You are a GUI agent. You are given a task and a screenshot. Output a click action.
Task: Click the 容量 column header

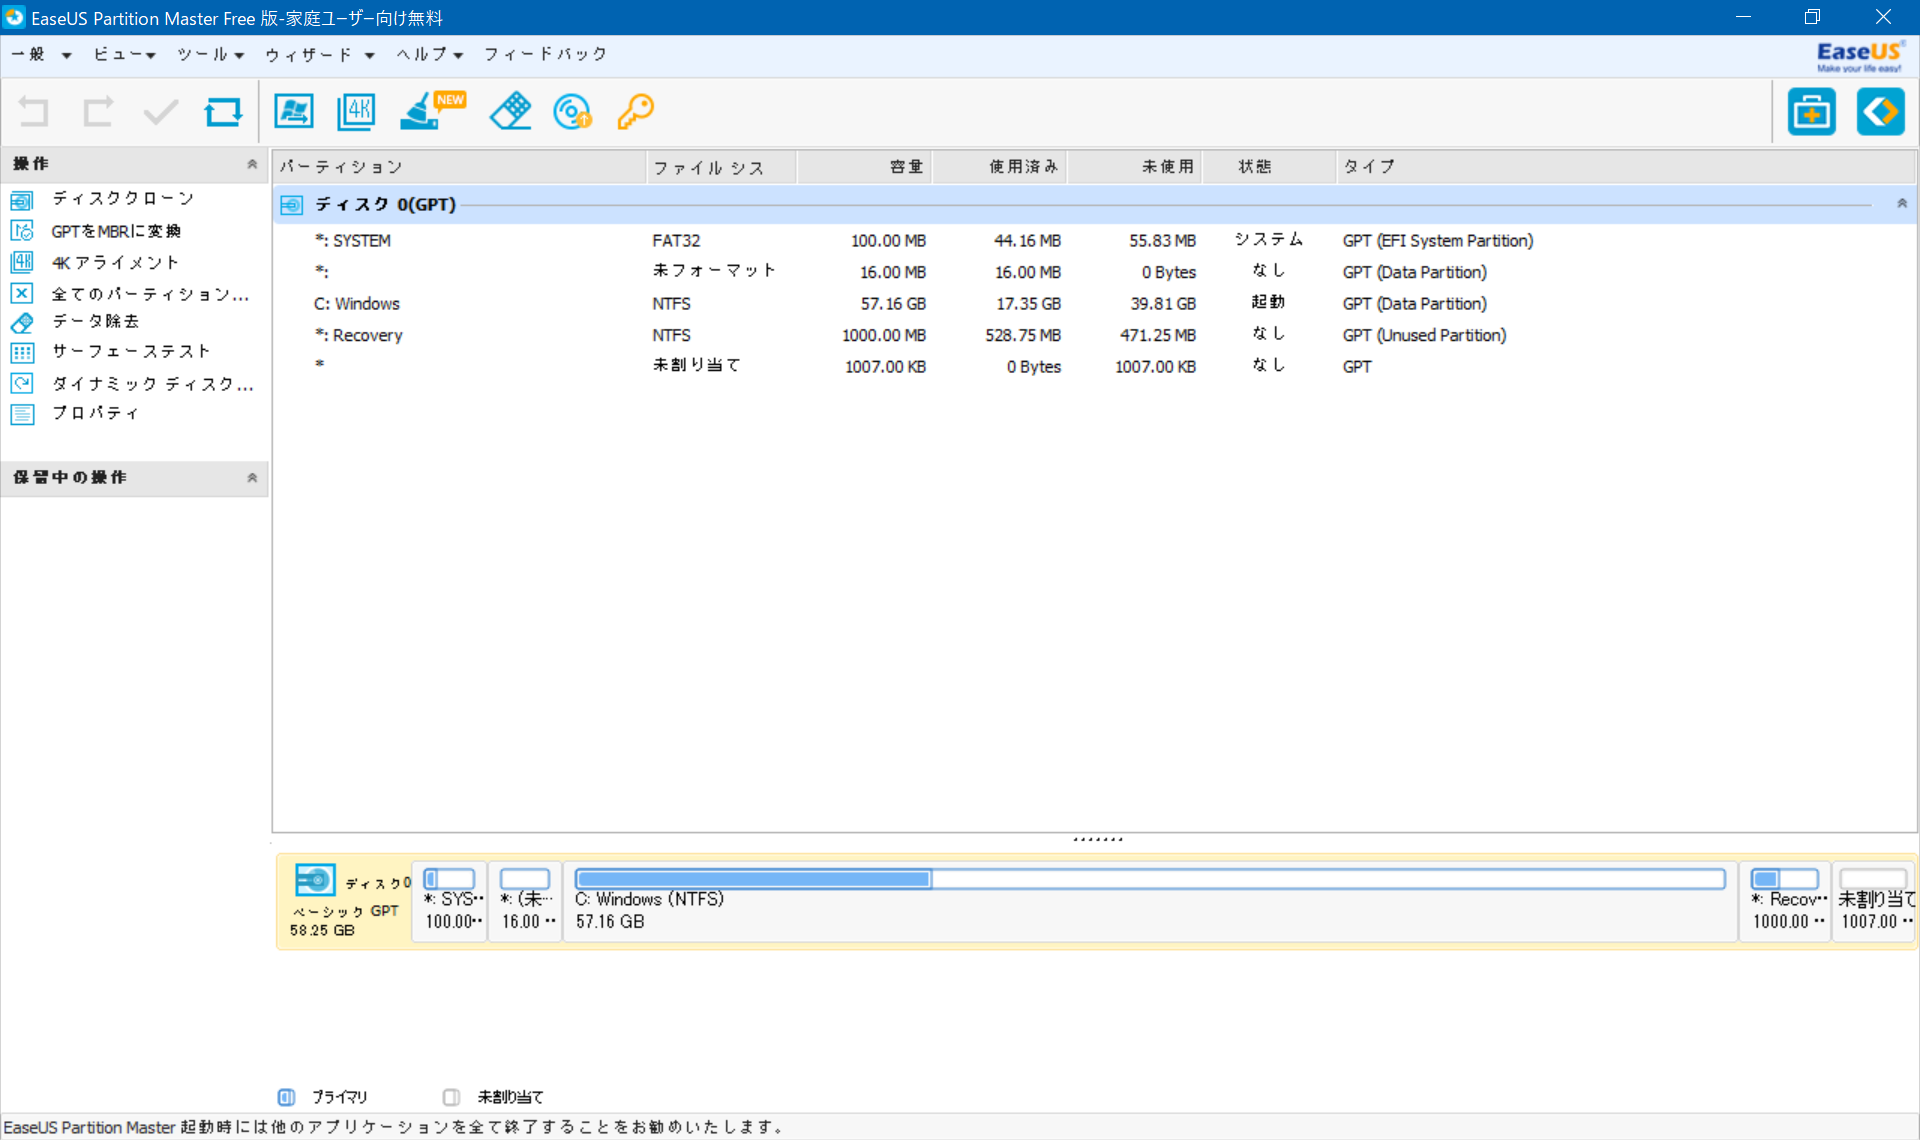pyautogui.click(x=864, y=167)
